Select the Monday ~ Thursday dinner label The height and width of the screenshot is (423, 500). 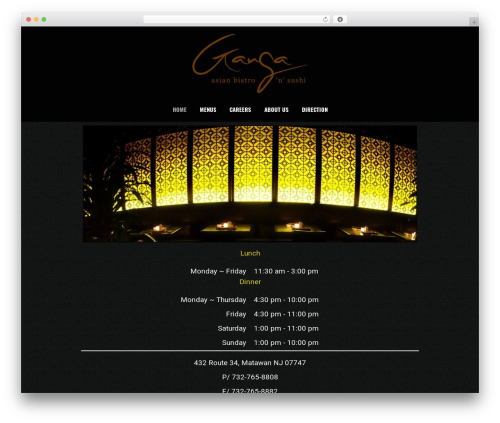(x=213, y=300)
